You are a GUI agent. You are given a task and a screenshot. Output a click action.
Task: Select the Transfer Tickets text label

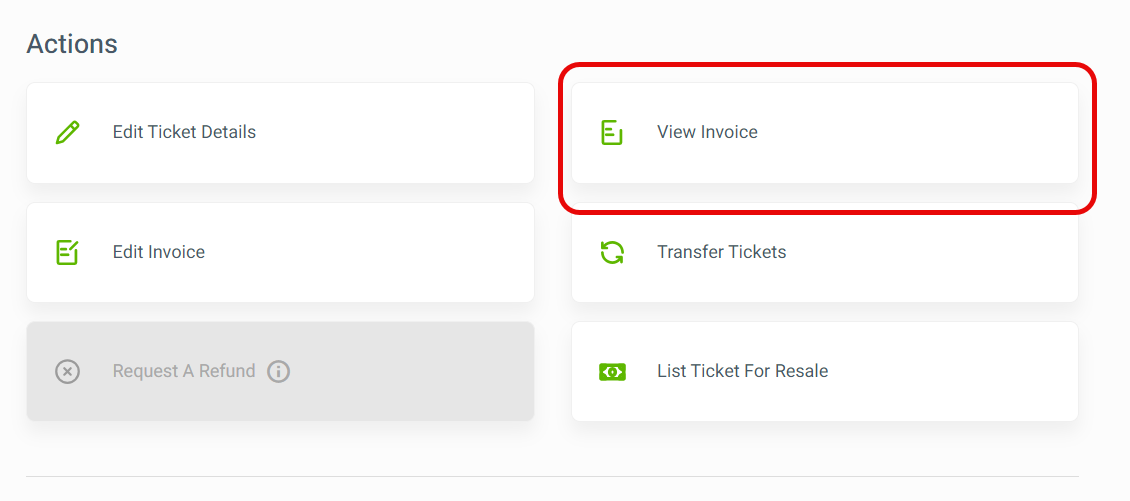click(721, 252)
